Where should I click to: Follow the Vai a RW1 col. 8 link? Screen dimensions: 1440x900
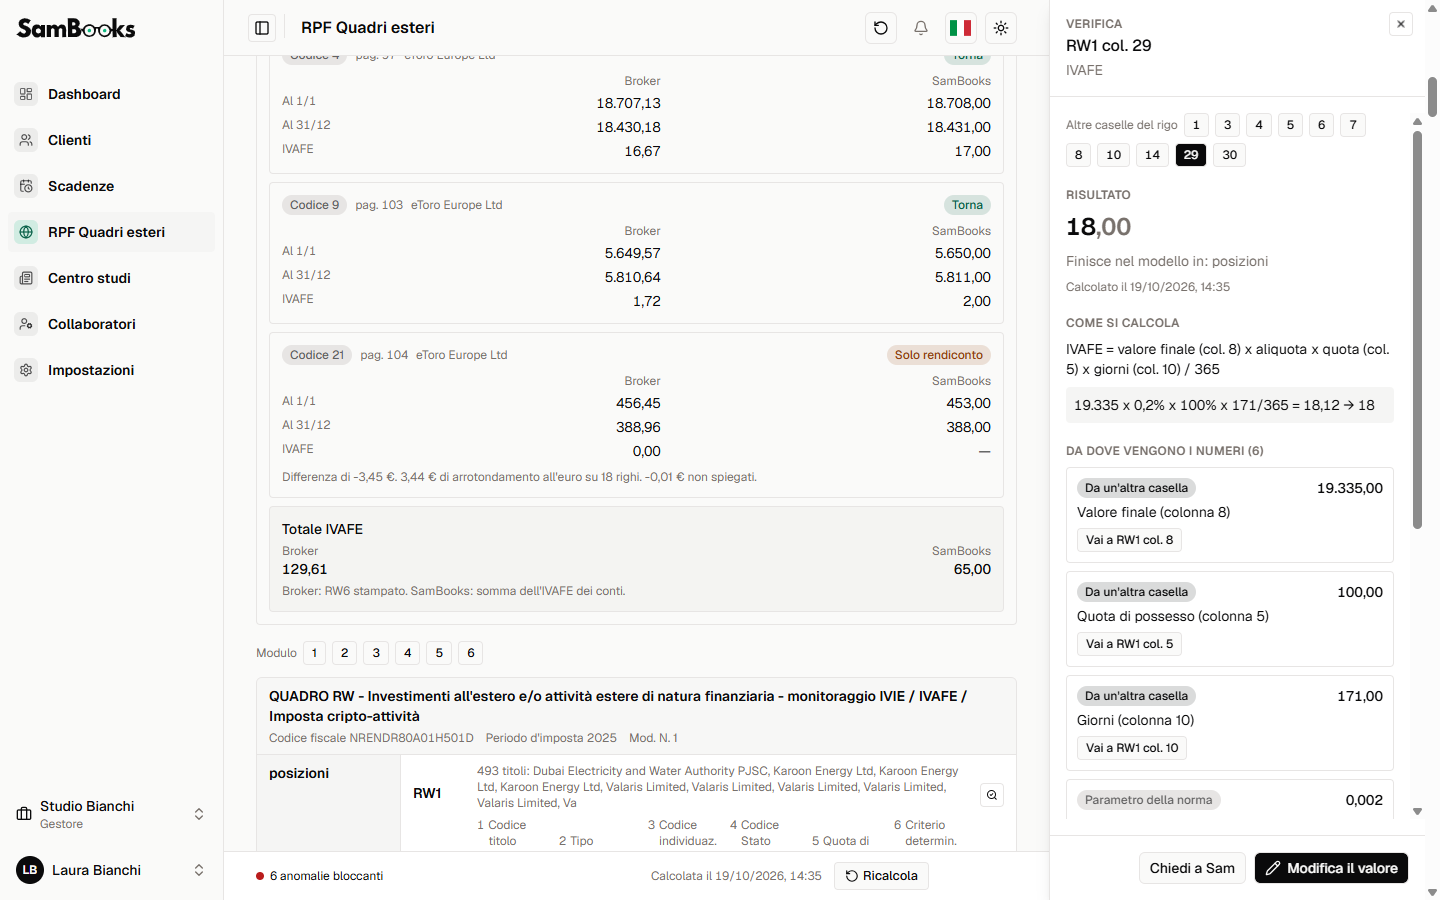click(1130, 540)
